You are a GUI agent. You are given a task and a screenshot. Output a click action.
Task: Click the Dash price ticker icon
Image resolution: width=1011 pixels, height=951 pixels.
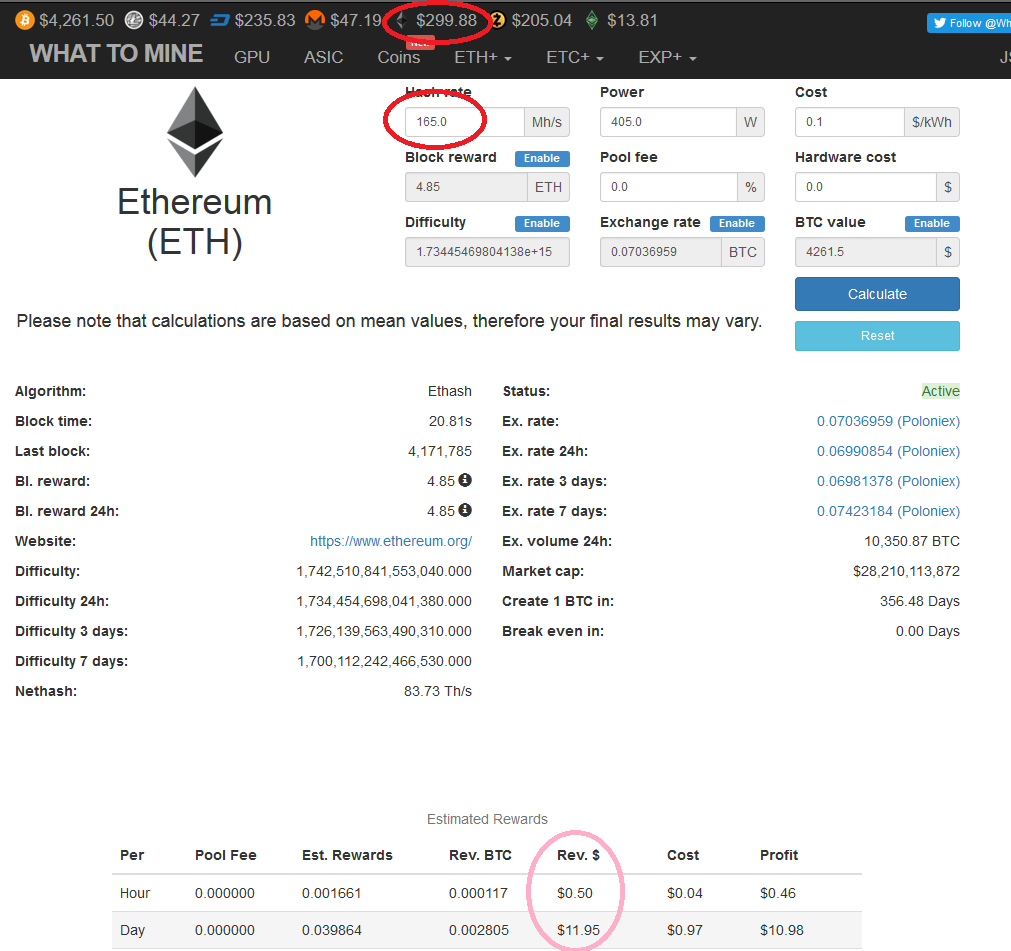pyautogui.click(x=220, y=21)
